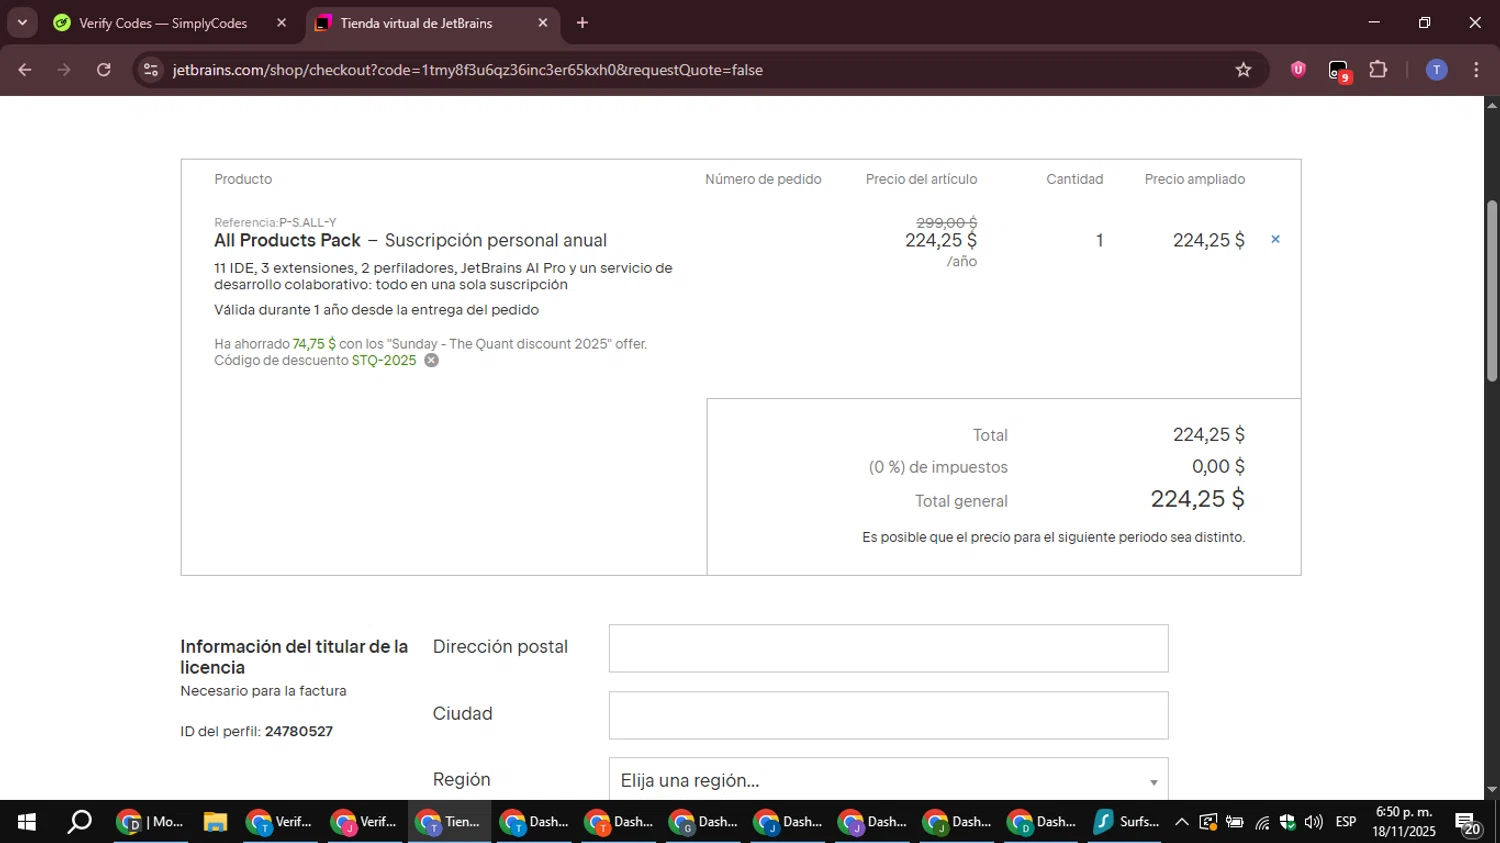Bookmark this page with star icon
Screen dimensions: 1500x843
tap(1243, 70)
